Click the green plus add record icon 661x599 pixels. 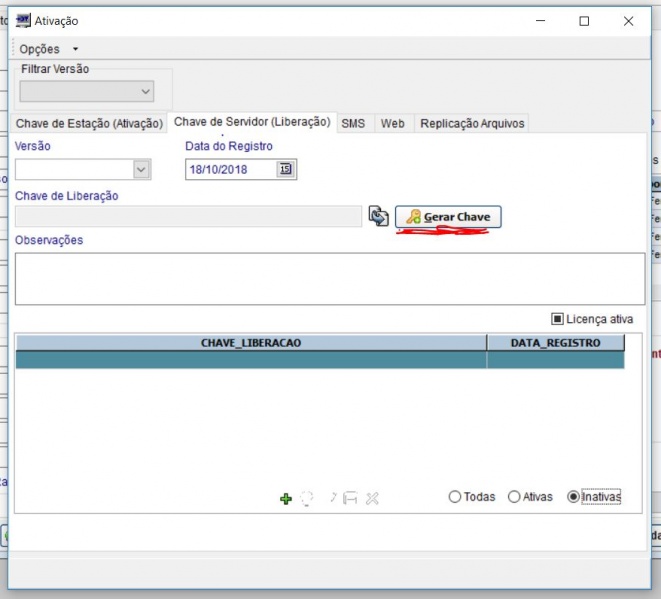pos(285,498)
